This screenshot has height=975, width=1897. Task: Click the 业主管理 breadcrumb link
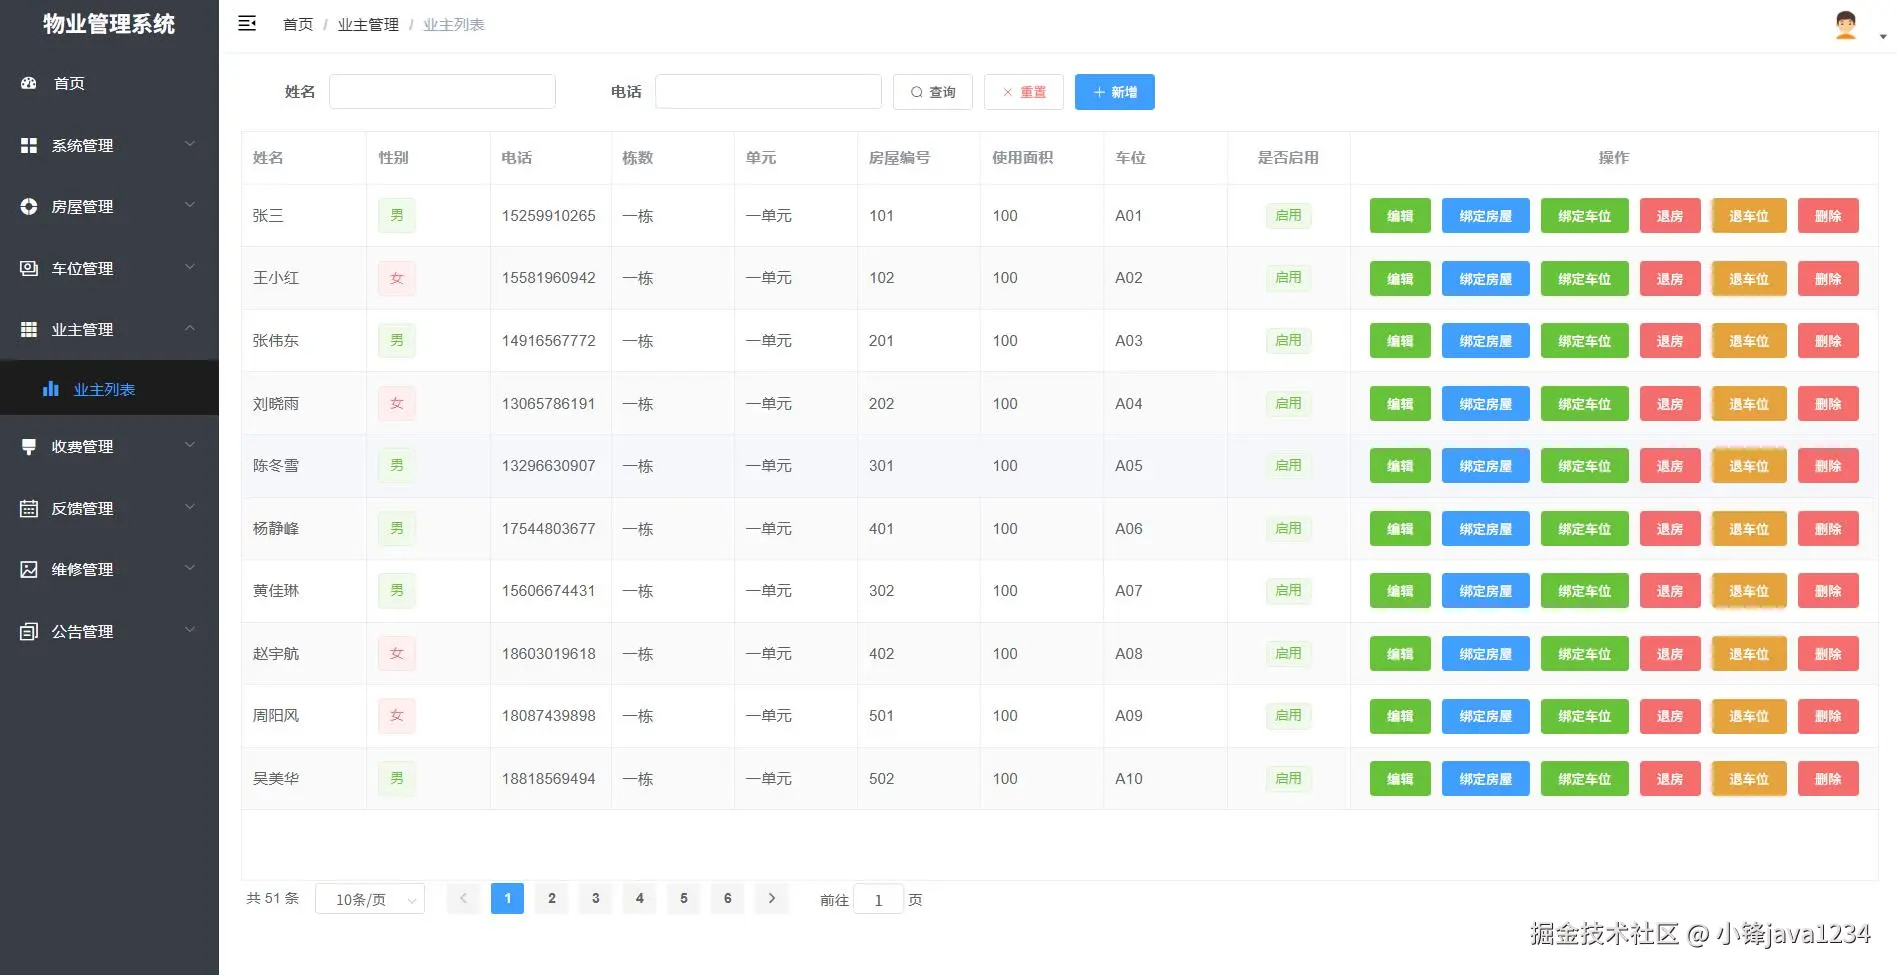coord(368,24)
